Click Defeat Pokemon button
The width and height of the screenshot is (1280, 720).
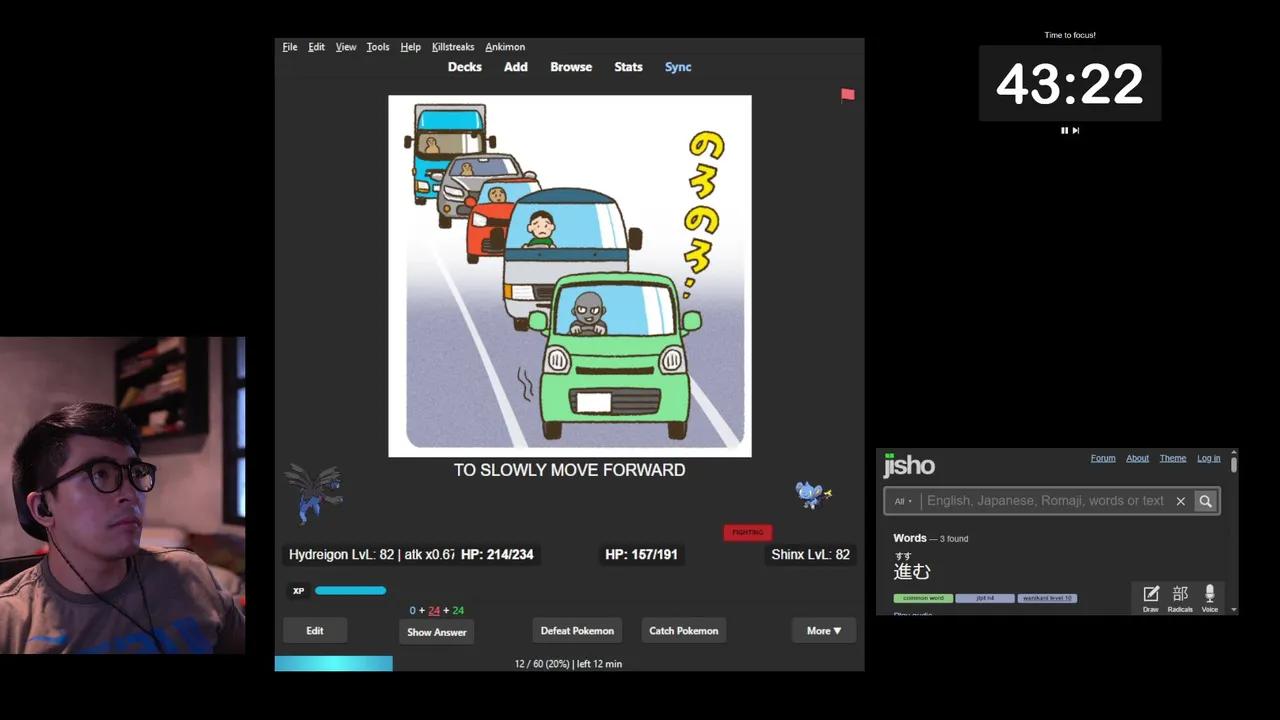[x=577, y=631]
